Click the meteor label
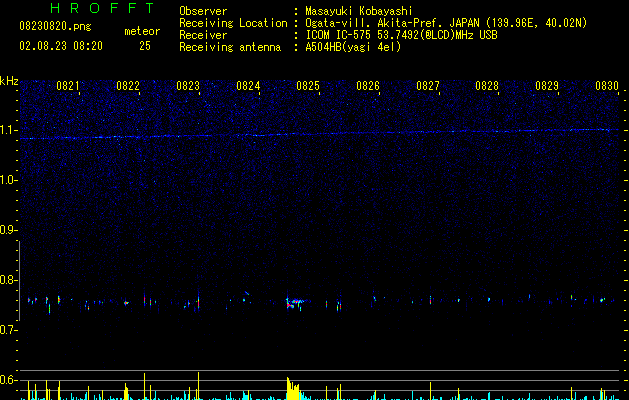 142,31
